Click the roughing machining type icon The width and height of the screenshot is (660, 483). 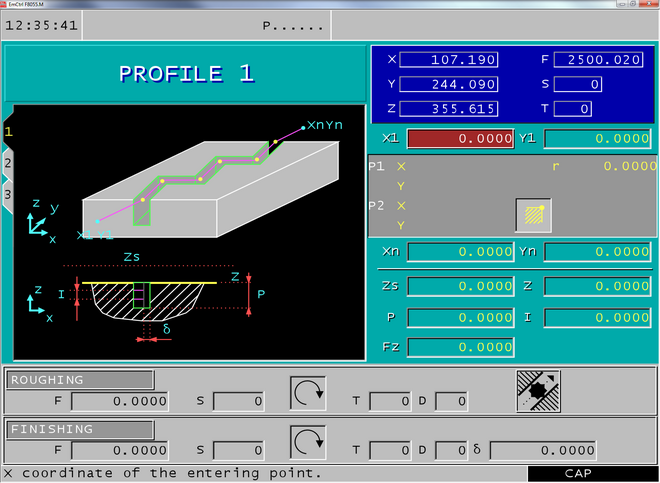point(538,390)
